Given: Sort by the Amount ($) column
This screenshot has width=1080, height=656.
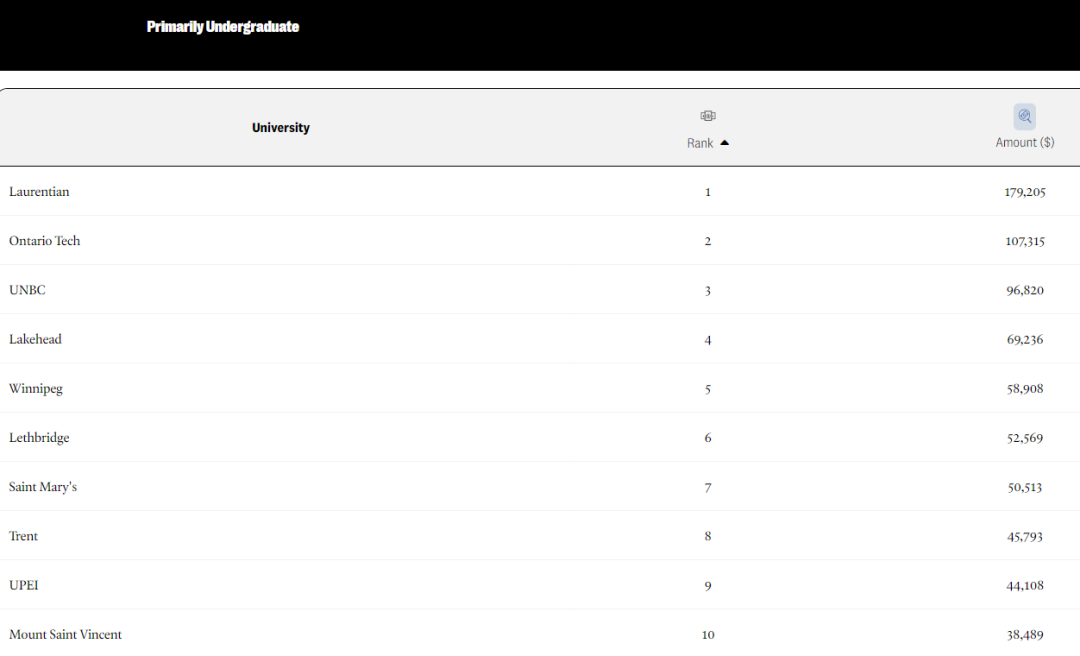Looking at the screenshot, I should point(1024,142).
